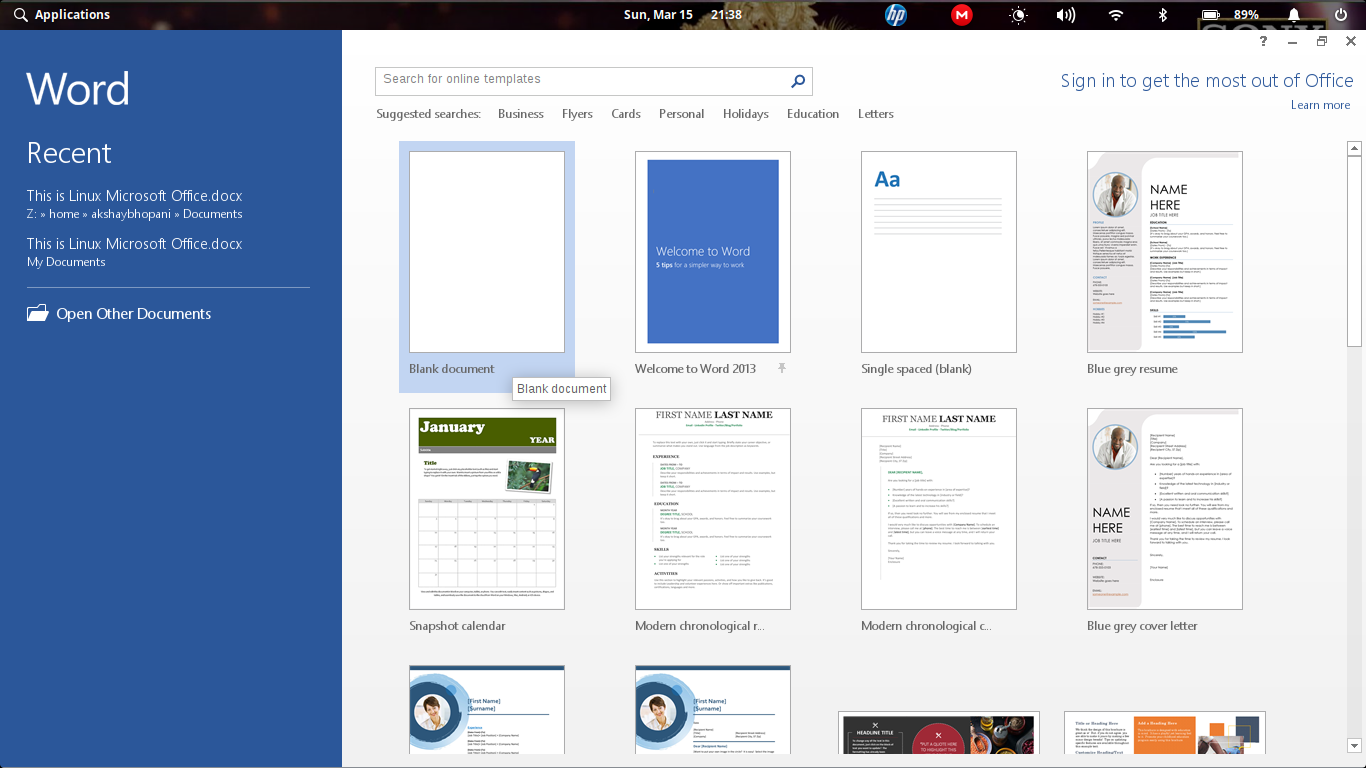
Task: Click the template list scroll down arrow
Action: (1354, 745)
